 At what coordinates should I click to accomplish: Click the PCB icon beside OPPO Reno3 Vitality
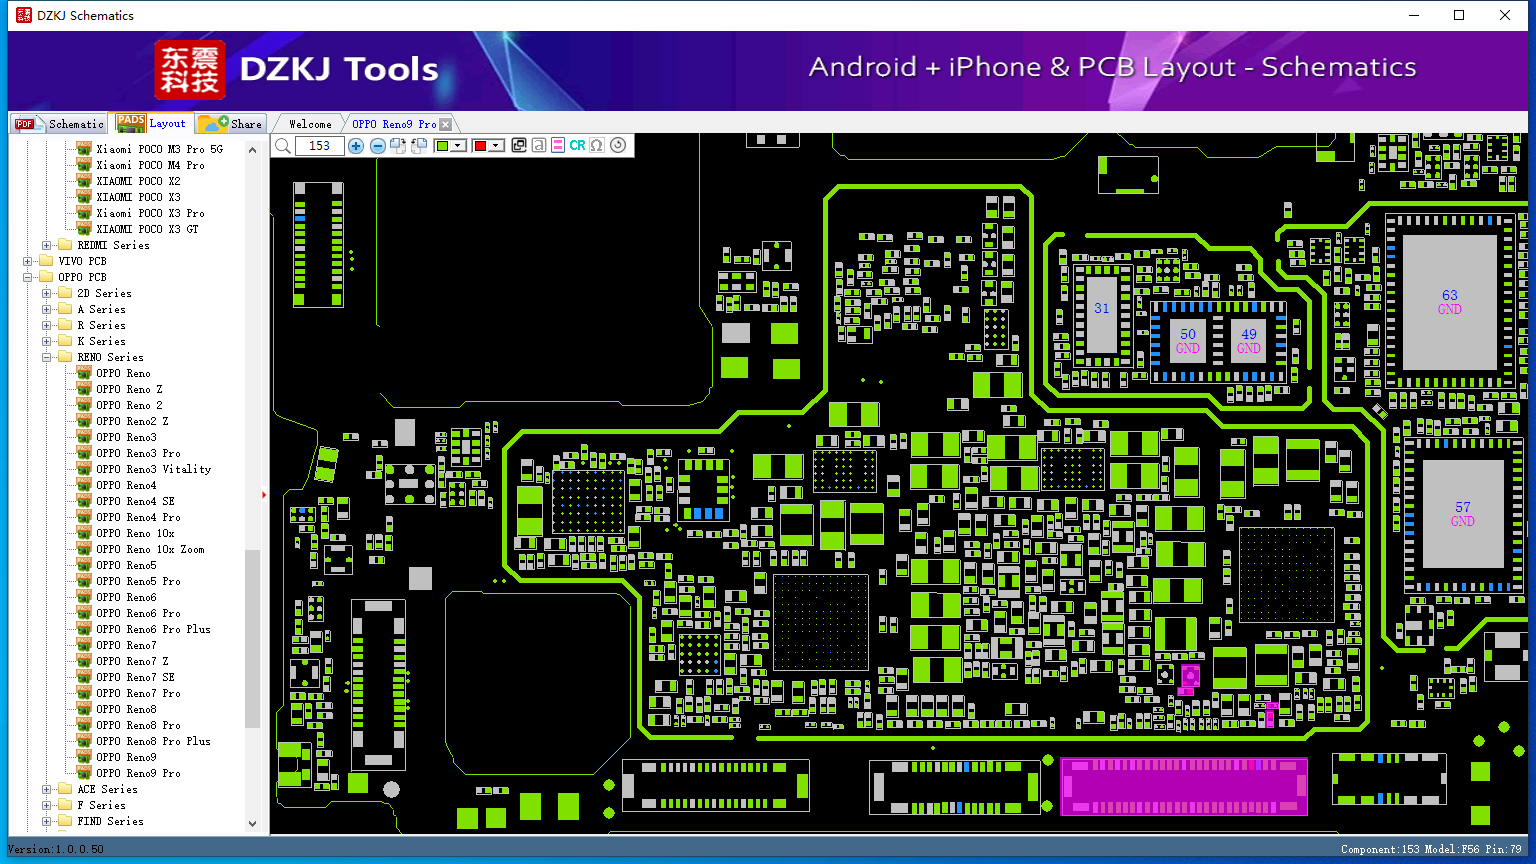point(84,469)
